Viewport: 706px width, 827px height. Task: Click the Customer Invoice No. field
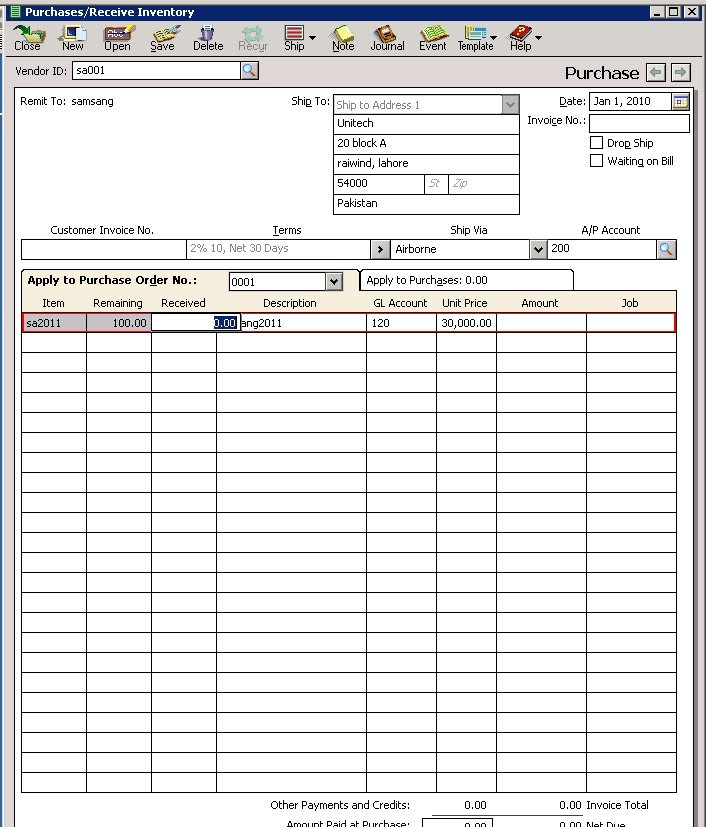[x=104, y=249]
